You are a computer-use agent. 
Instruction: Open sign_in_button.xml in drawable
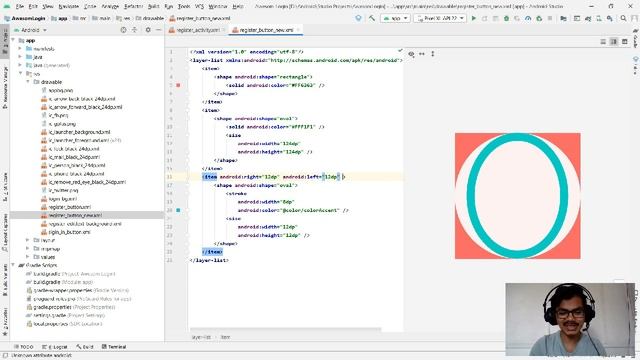pyautogui.click(x=69, y=232)
